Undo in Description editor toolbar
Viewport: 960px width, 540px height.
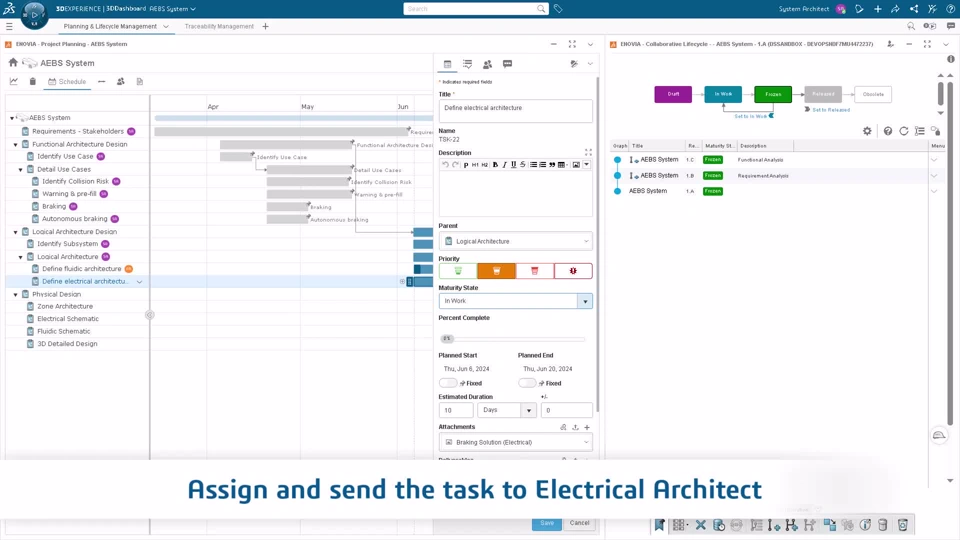(x=446, y=165)
